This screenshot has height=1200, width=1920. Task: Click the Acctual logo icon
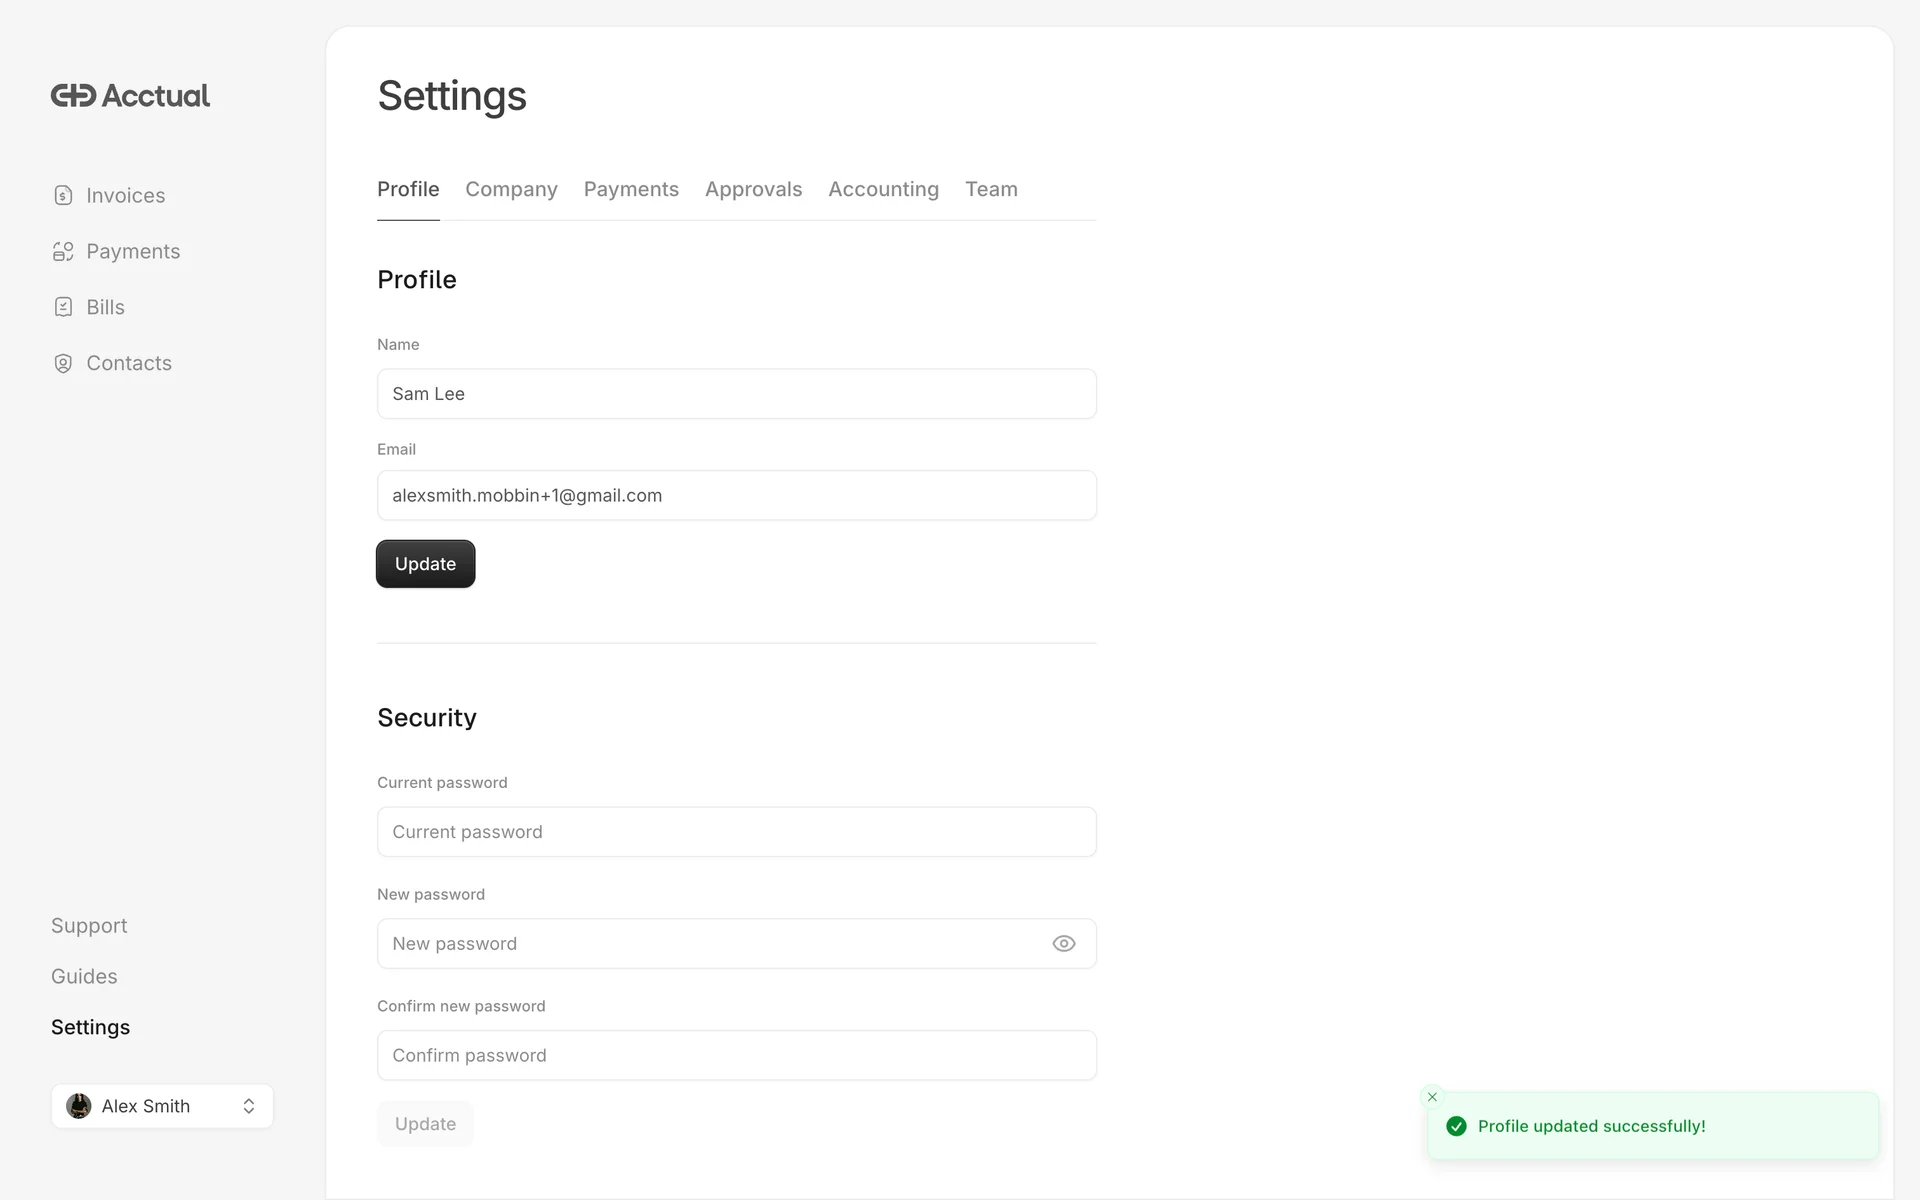(73, 96)
